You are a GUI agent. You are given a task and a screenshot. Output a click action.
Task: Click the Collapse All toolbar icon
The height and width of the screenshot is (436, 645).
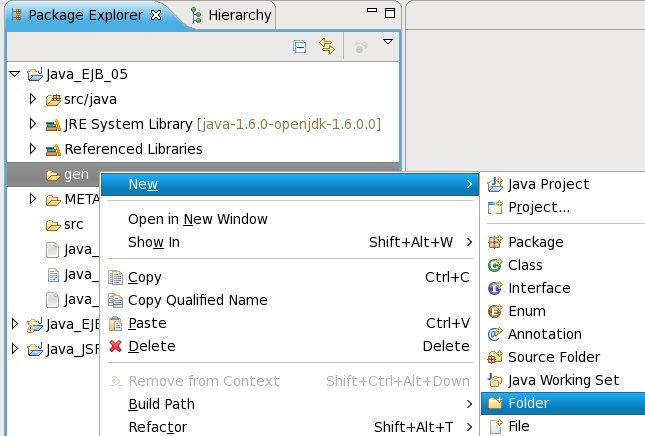299,46
